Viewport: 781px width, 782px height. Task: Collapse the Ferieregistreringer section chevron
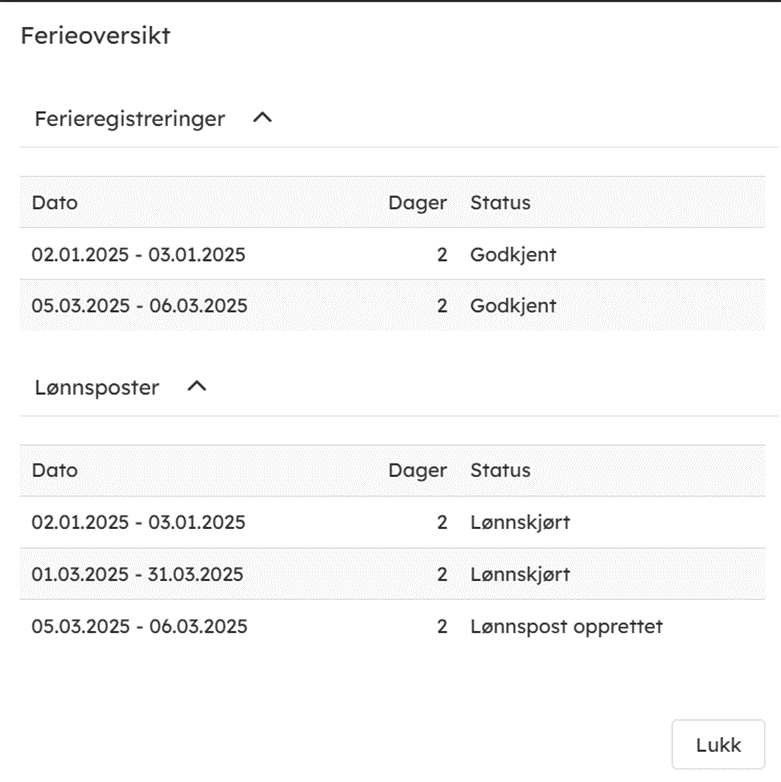[x=263, y=118]
